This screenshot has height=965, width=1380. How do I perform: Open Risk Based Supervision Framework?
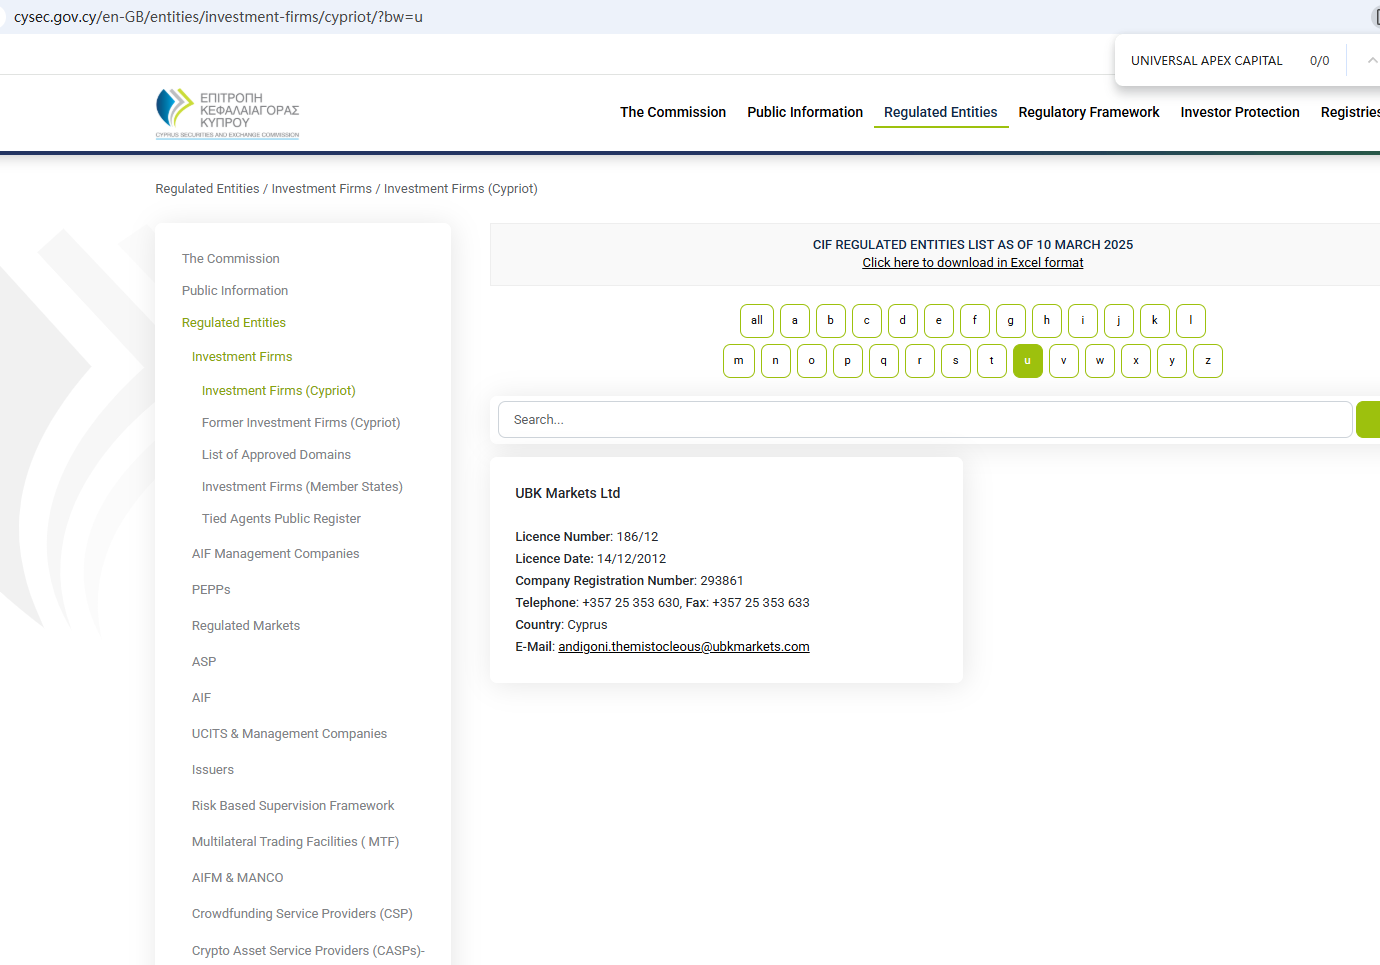(293, 806)
